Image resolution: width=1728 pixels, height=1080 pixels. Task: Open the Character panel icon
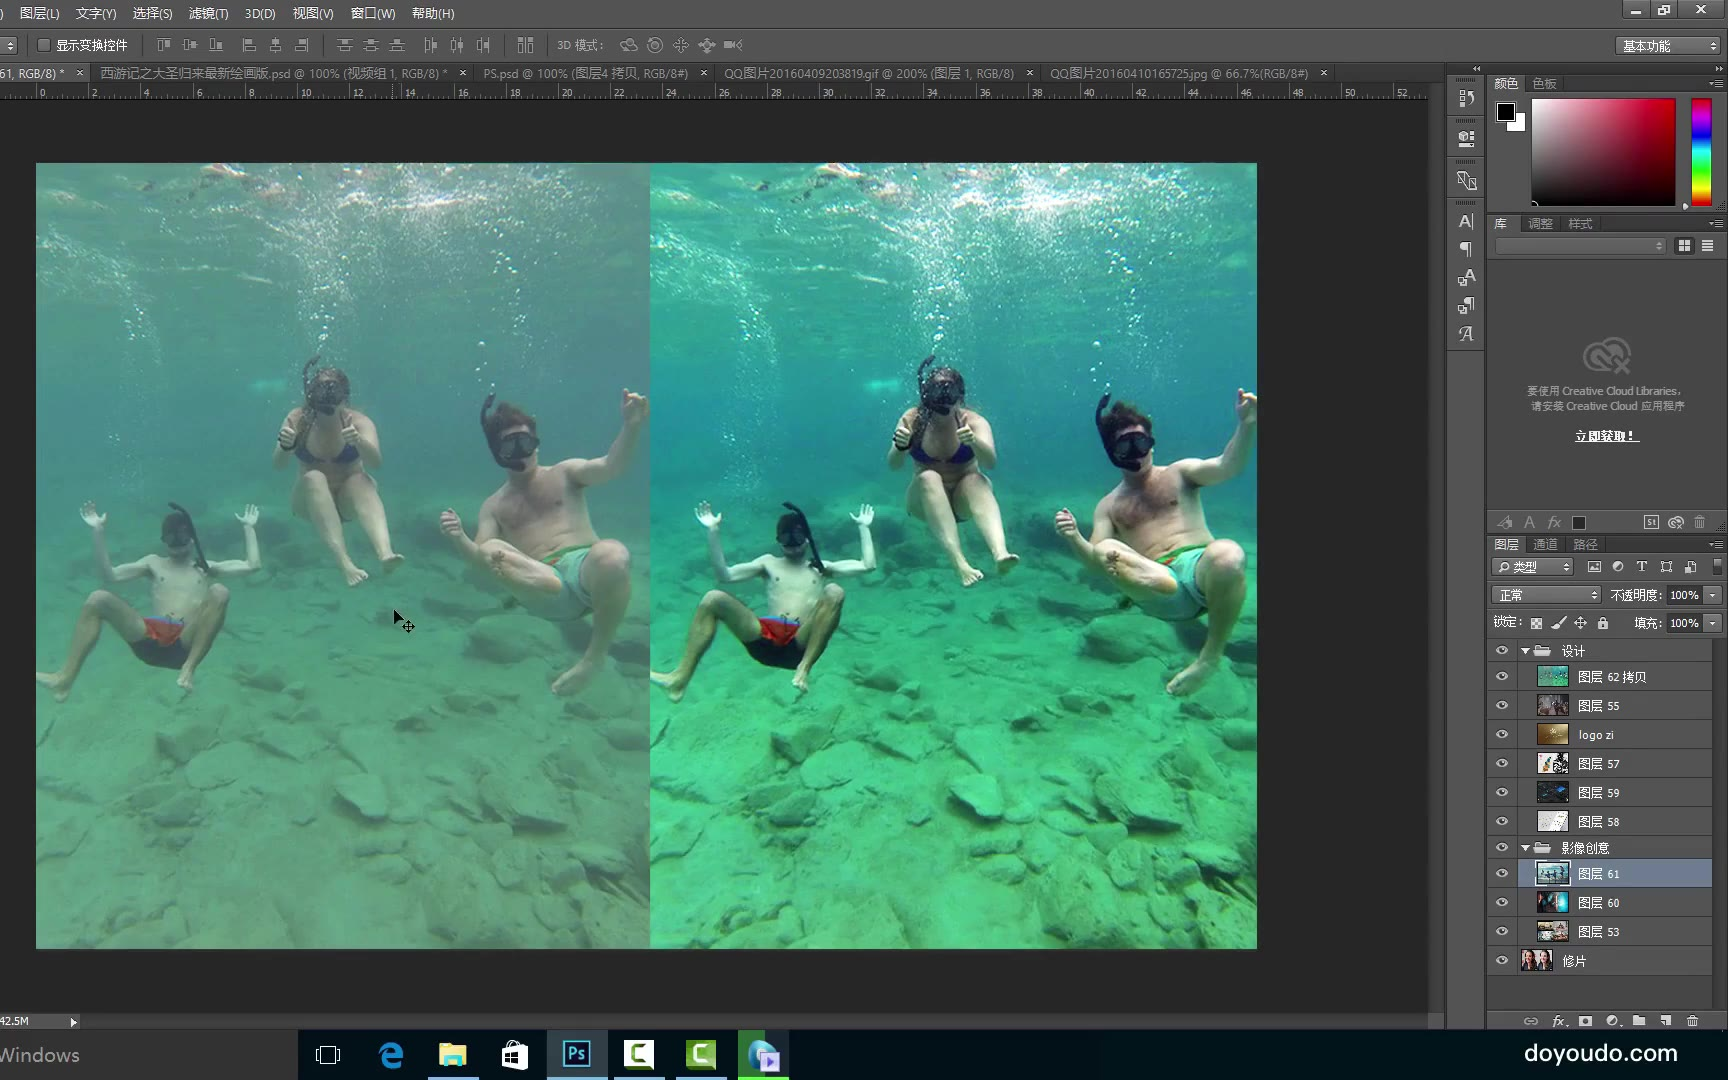1466,222
